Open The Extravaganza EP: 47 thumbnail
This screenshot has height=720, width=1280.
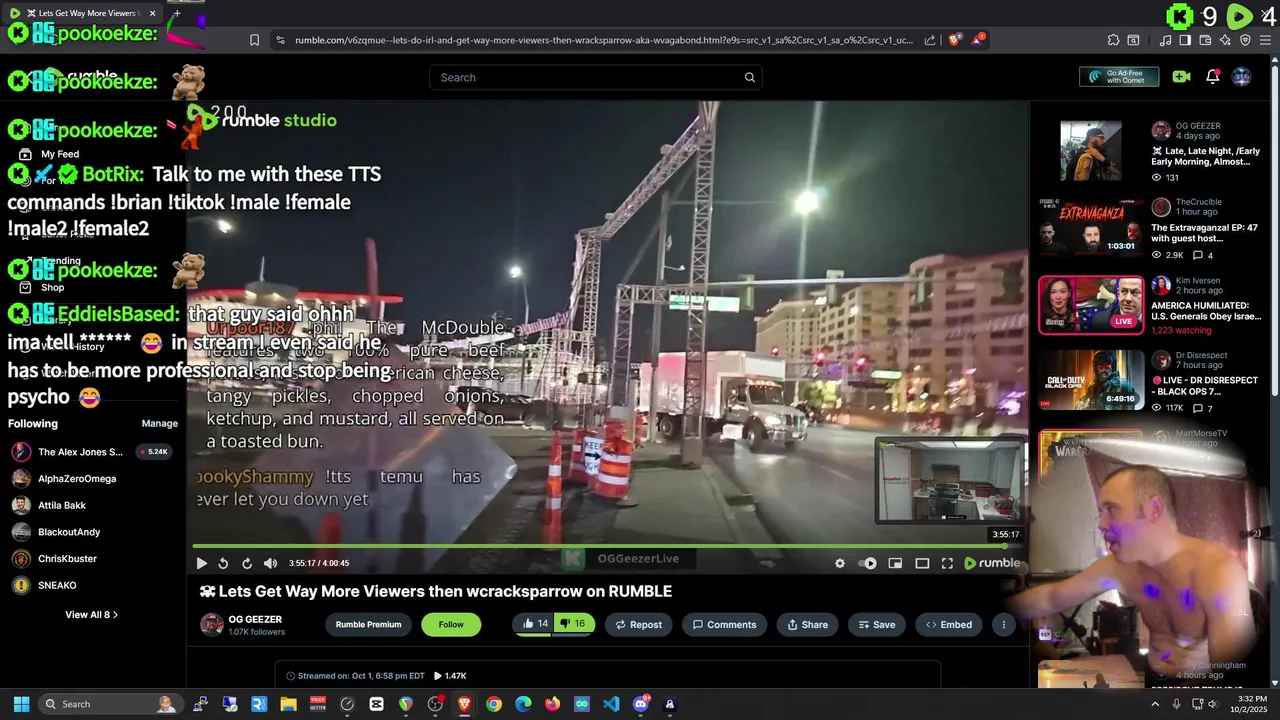click(x=1091, y=227)
